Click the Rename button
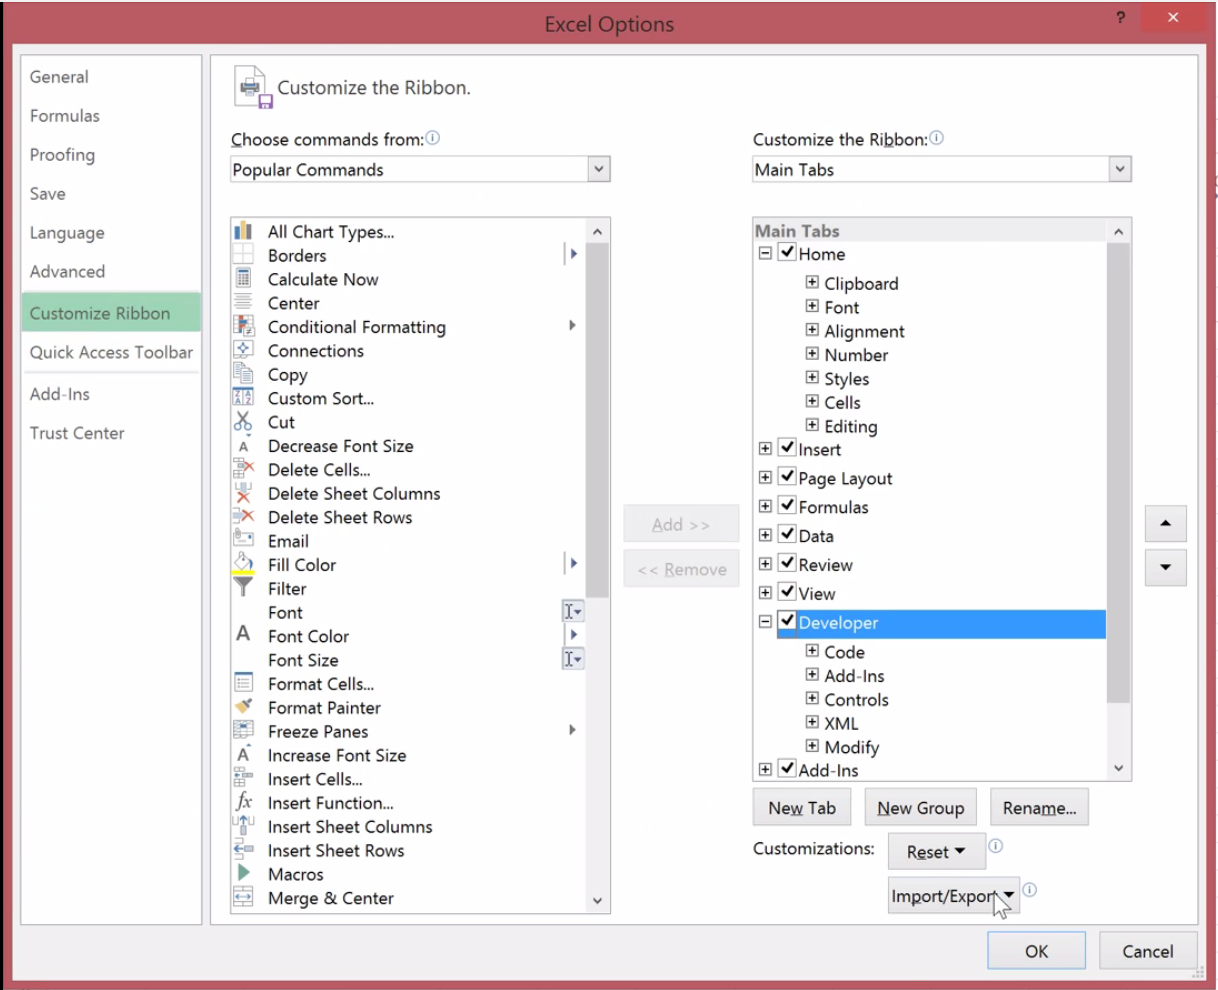The width and height of the screenshot is (1218, 990). pyautogui.click(x=1039, y=807)
